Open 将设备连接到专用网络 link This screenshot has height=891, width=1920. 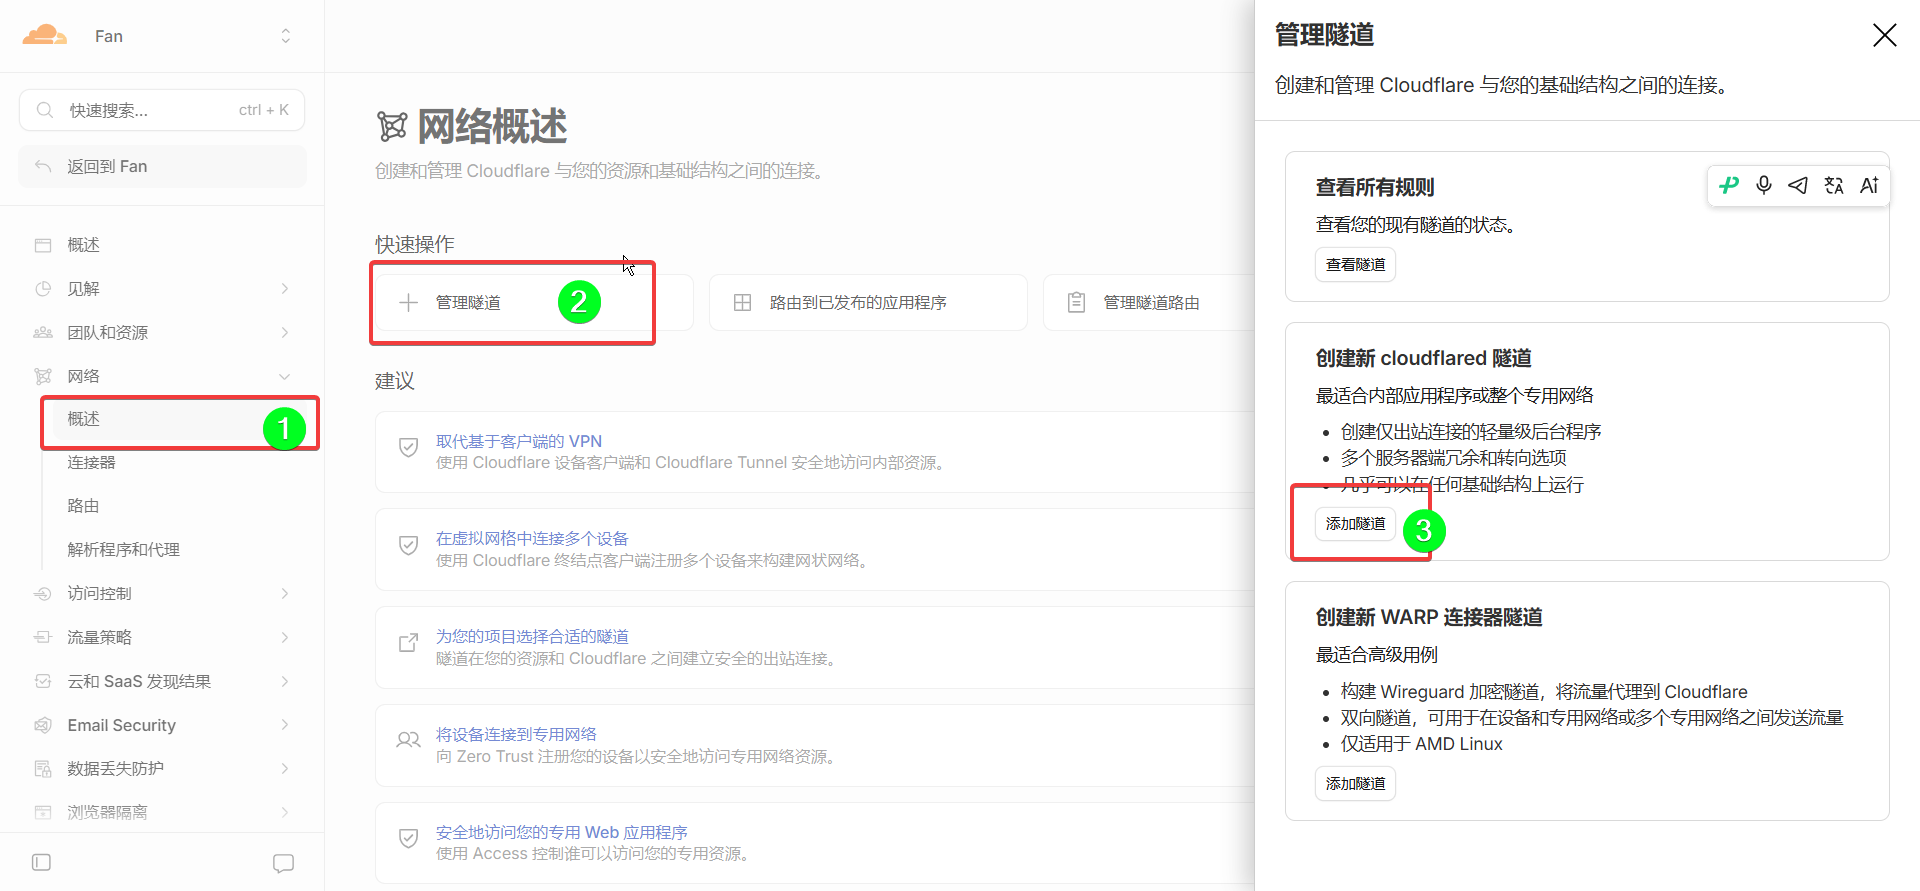click(x=516, y=734)
